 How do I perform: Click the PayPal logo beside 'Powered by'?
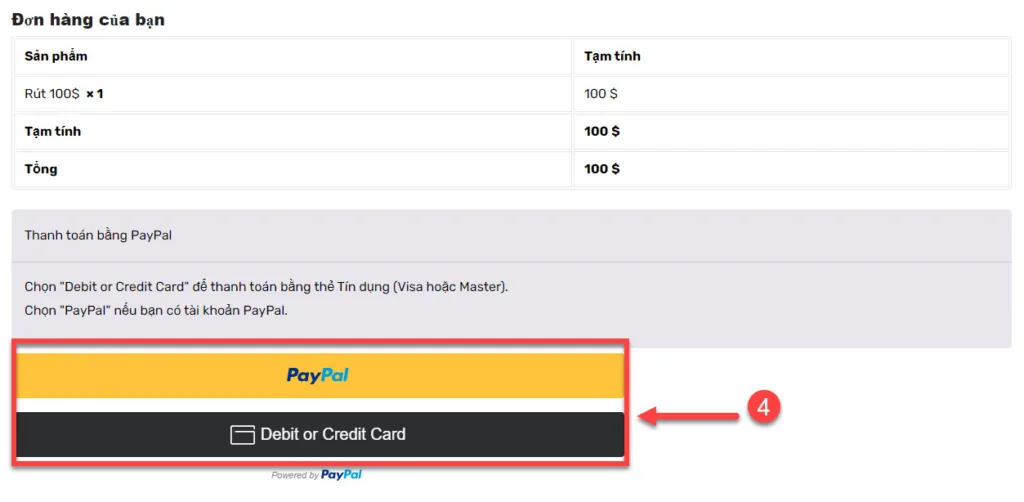(341, 475)
